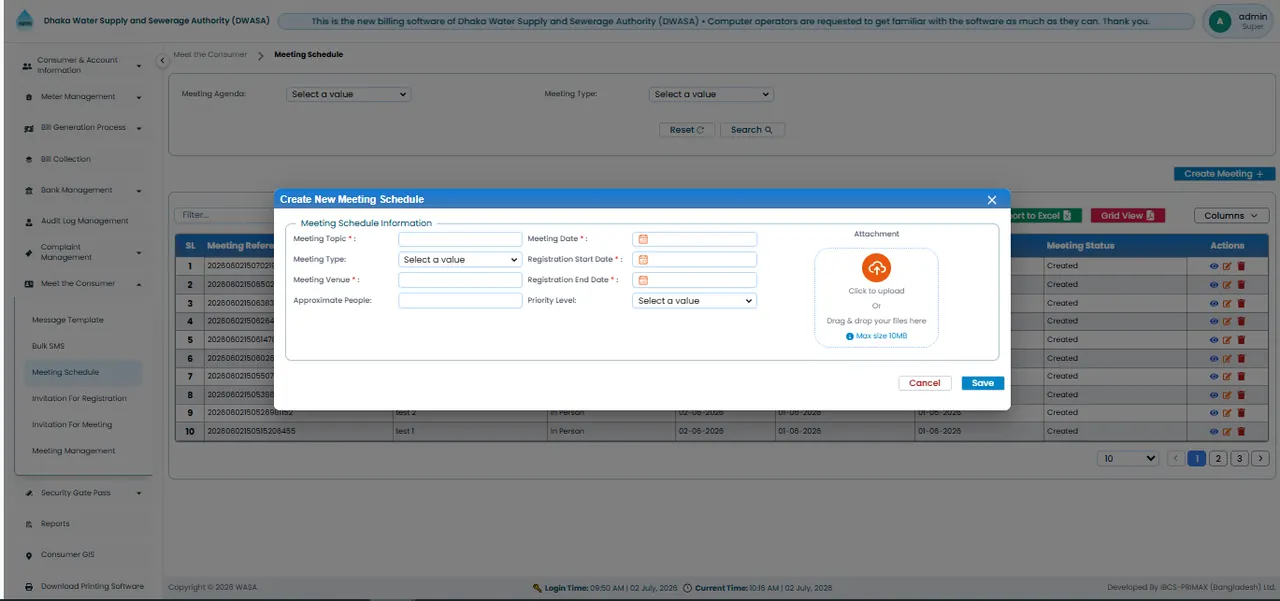Click the edit icon in row 5
1280x601 pixels.
click(x=1228, y=340)
